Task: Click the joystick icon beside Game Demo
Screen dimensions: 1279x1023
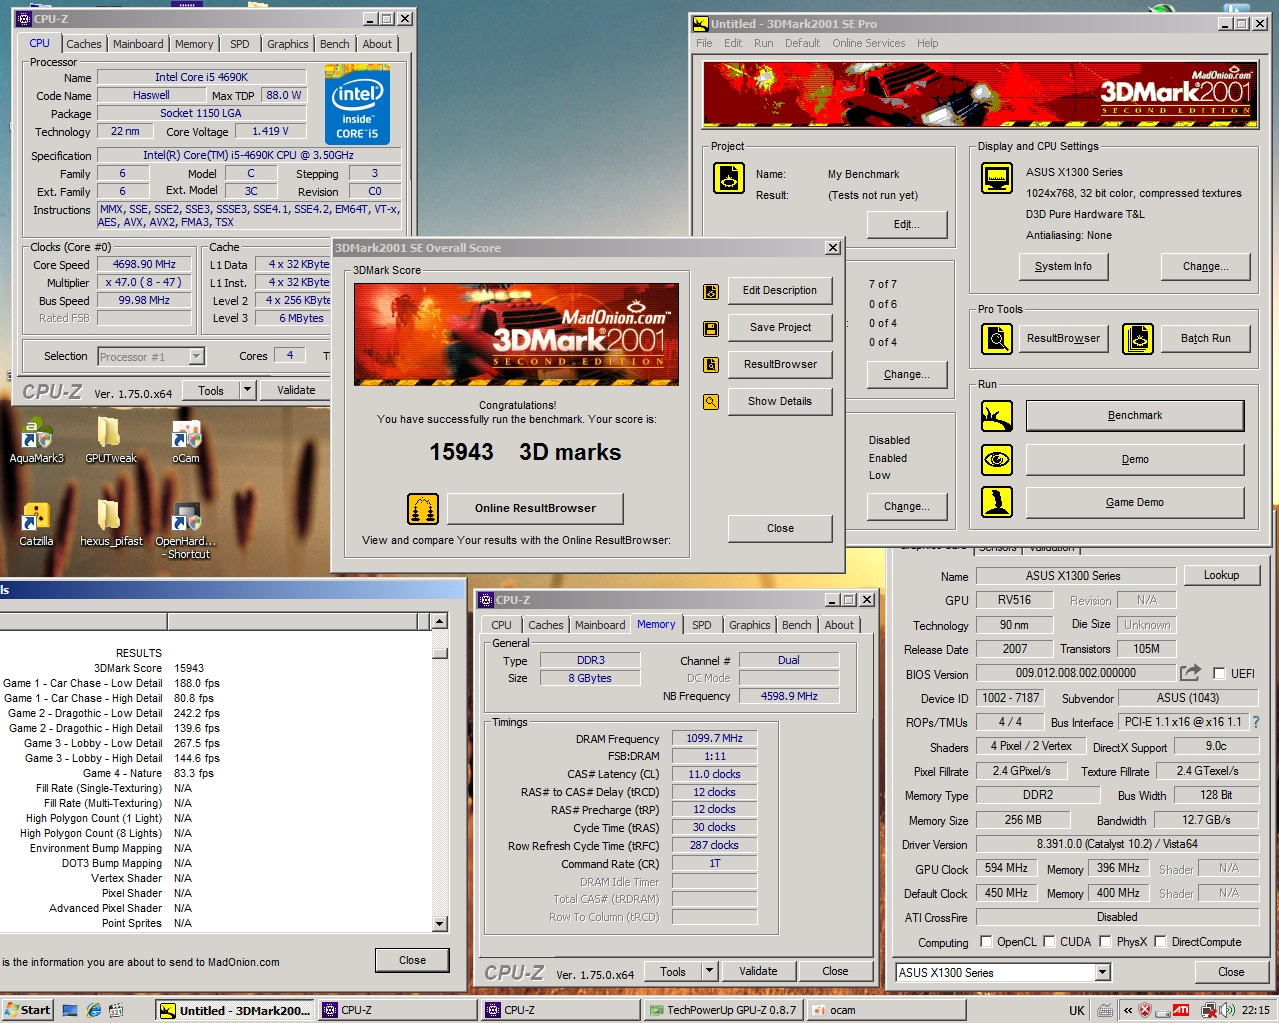Action: point(997,502)
